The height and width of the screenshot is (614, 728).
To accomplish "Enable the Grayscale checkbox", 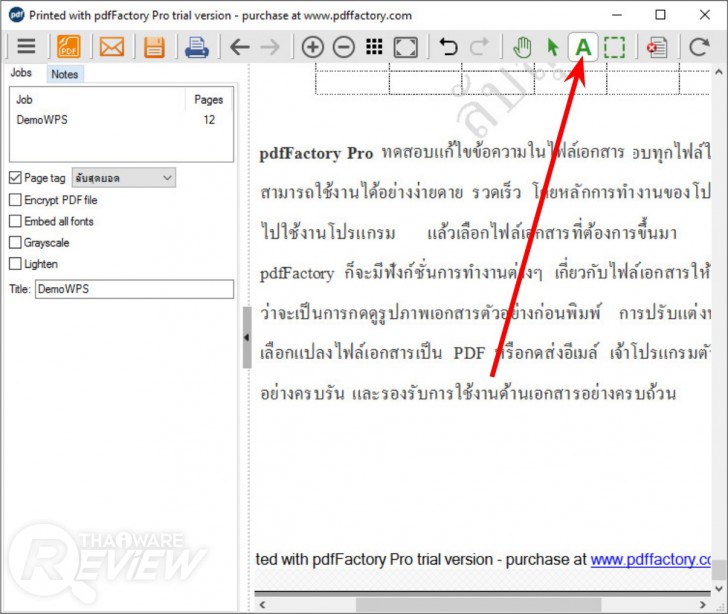I will (15, 242).
